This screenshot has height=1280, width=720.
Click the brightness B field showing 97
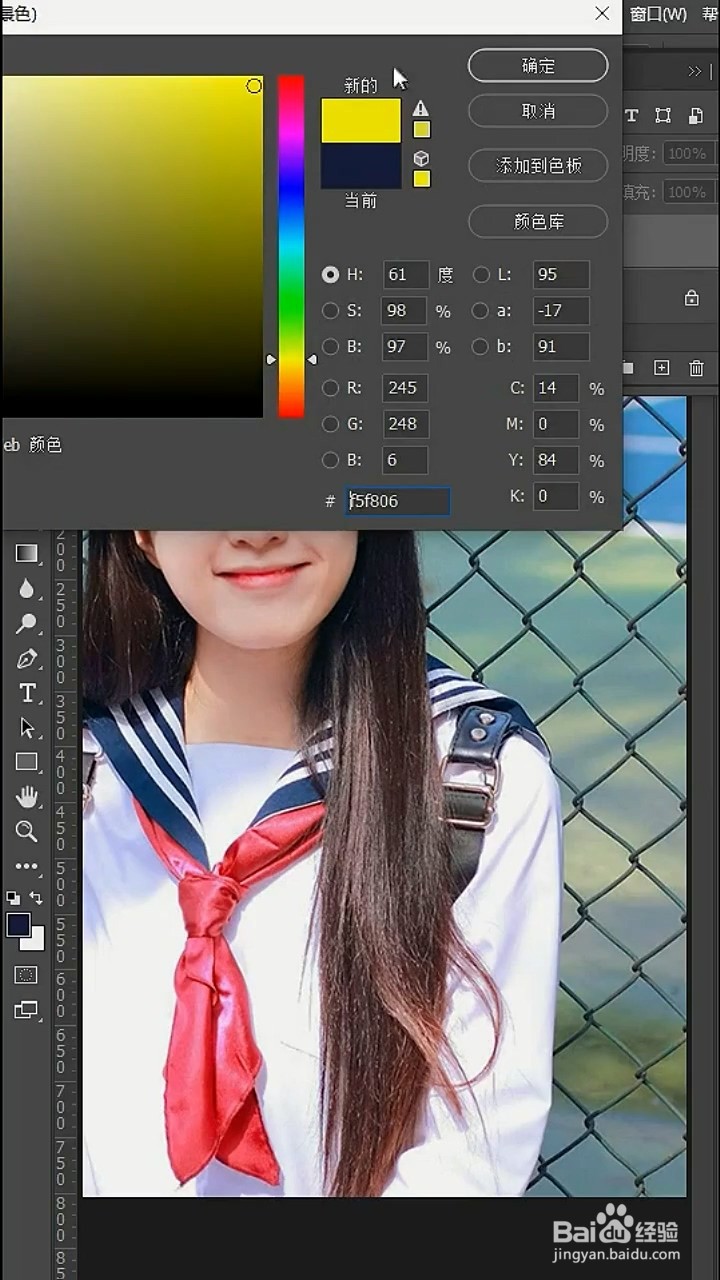tap(404, 347)
